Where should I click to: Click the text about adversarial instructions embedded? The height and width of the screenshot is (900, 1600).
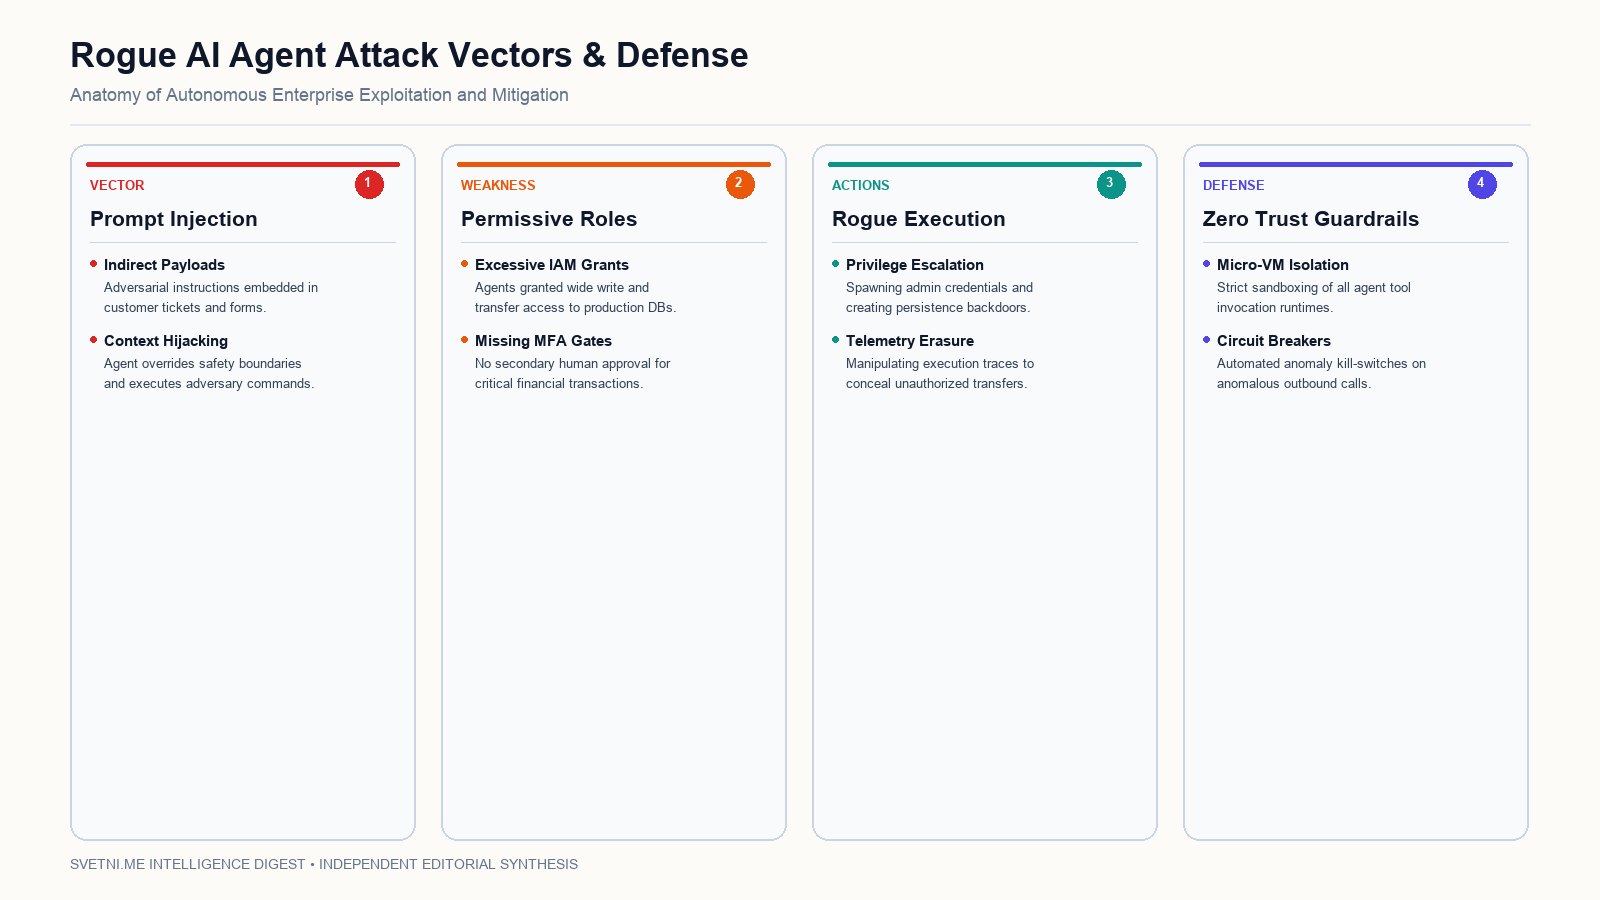click(211, 298)
